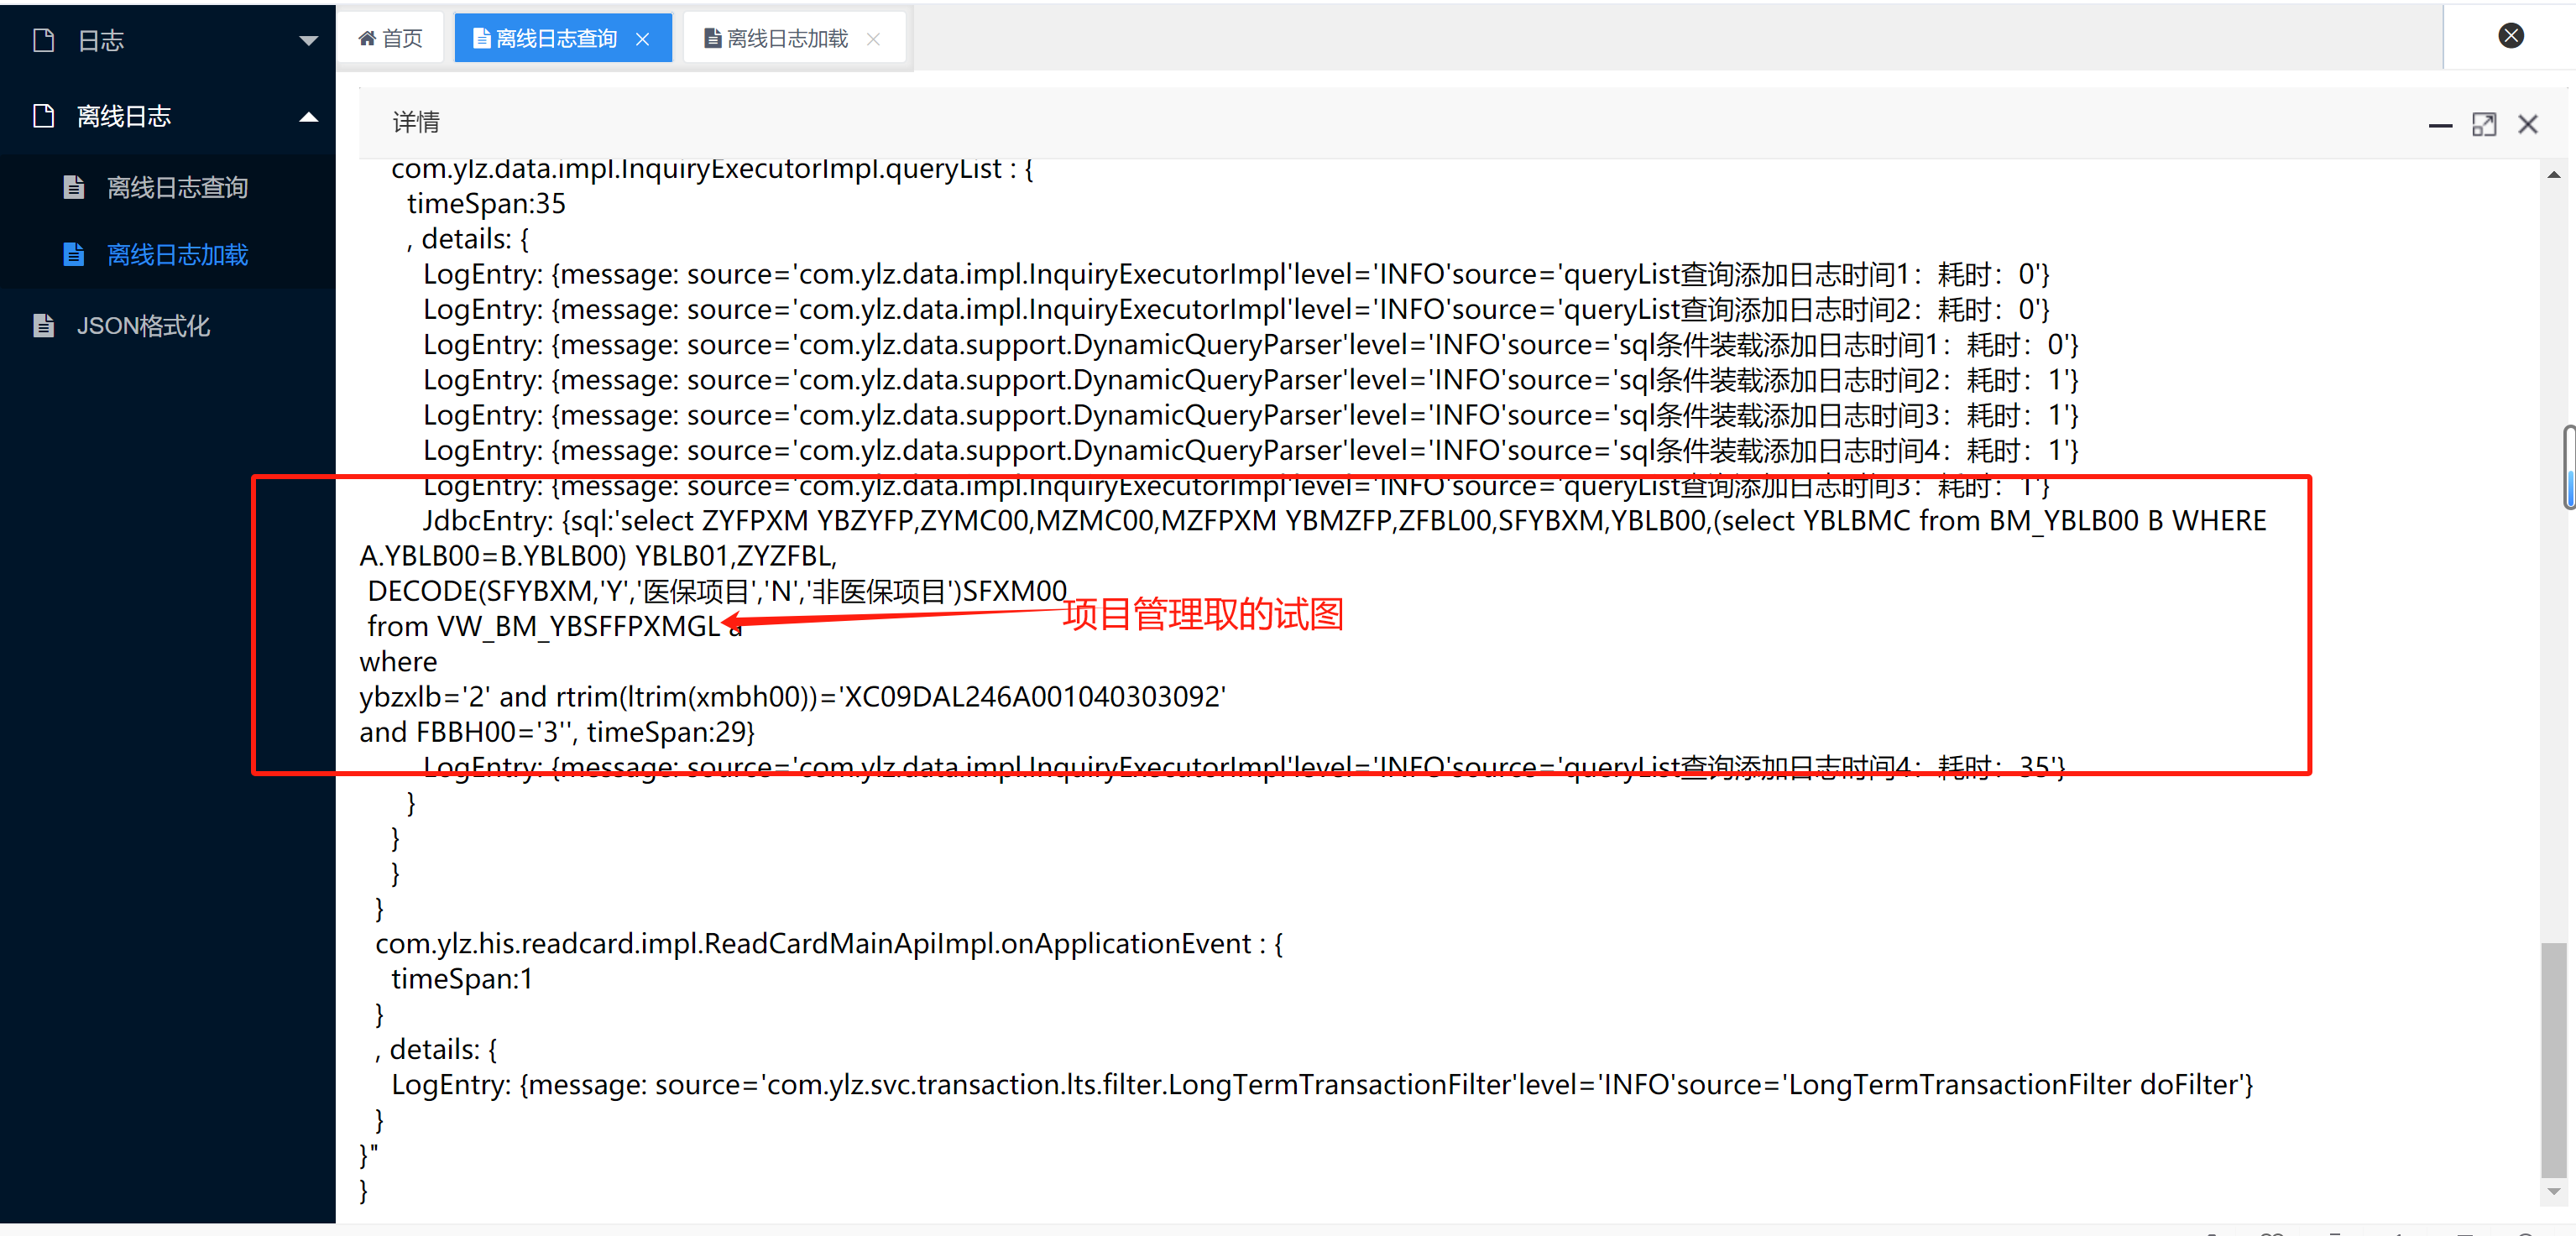Open 离线日志查询 in sidebar

click(x=177, y=187)
